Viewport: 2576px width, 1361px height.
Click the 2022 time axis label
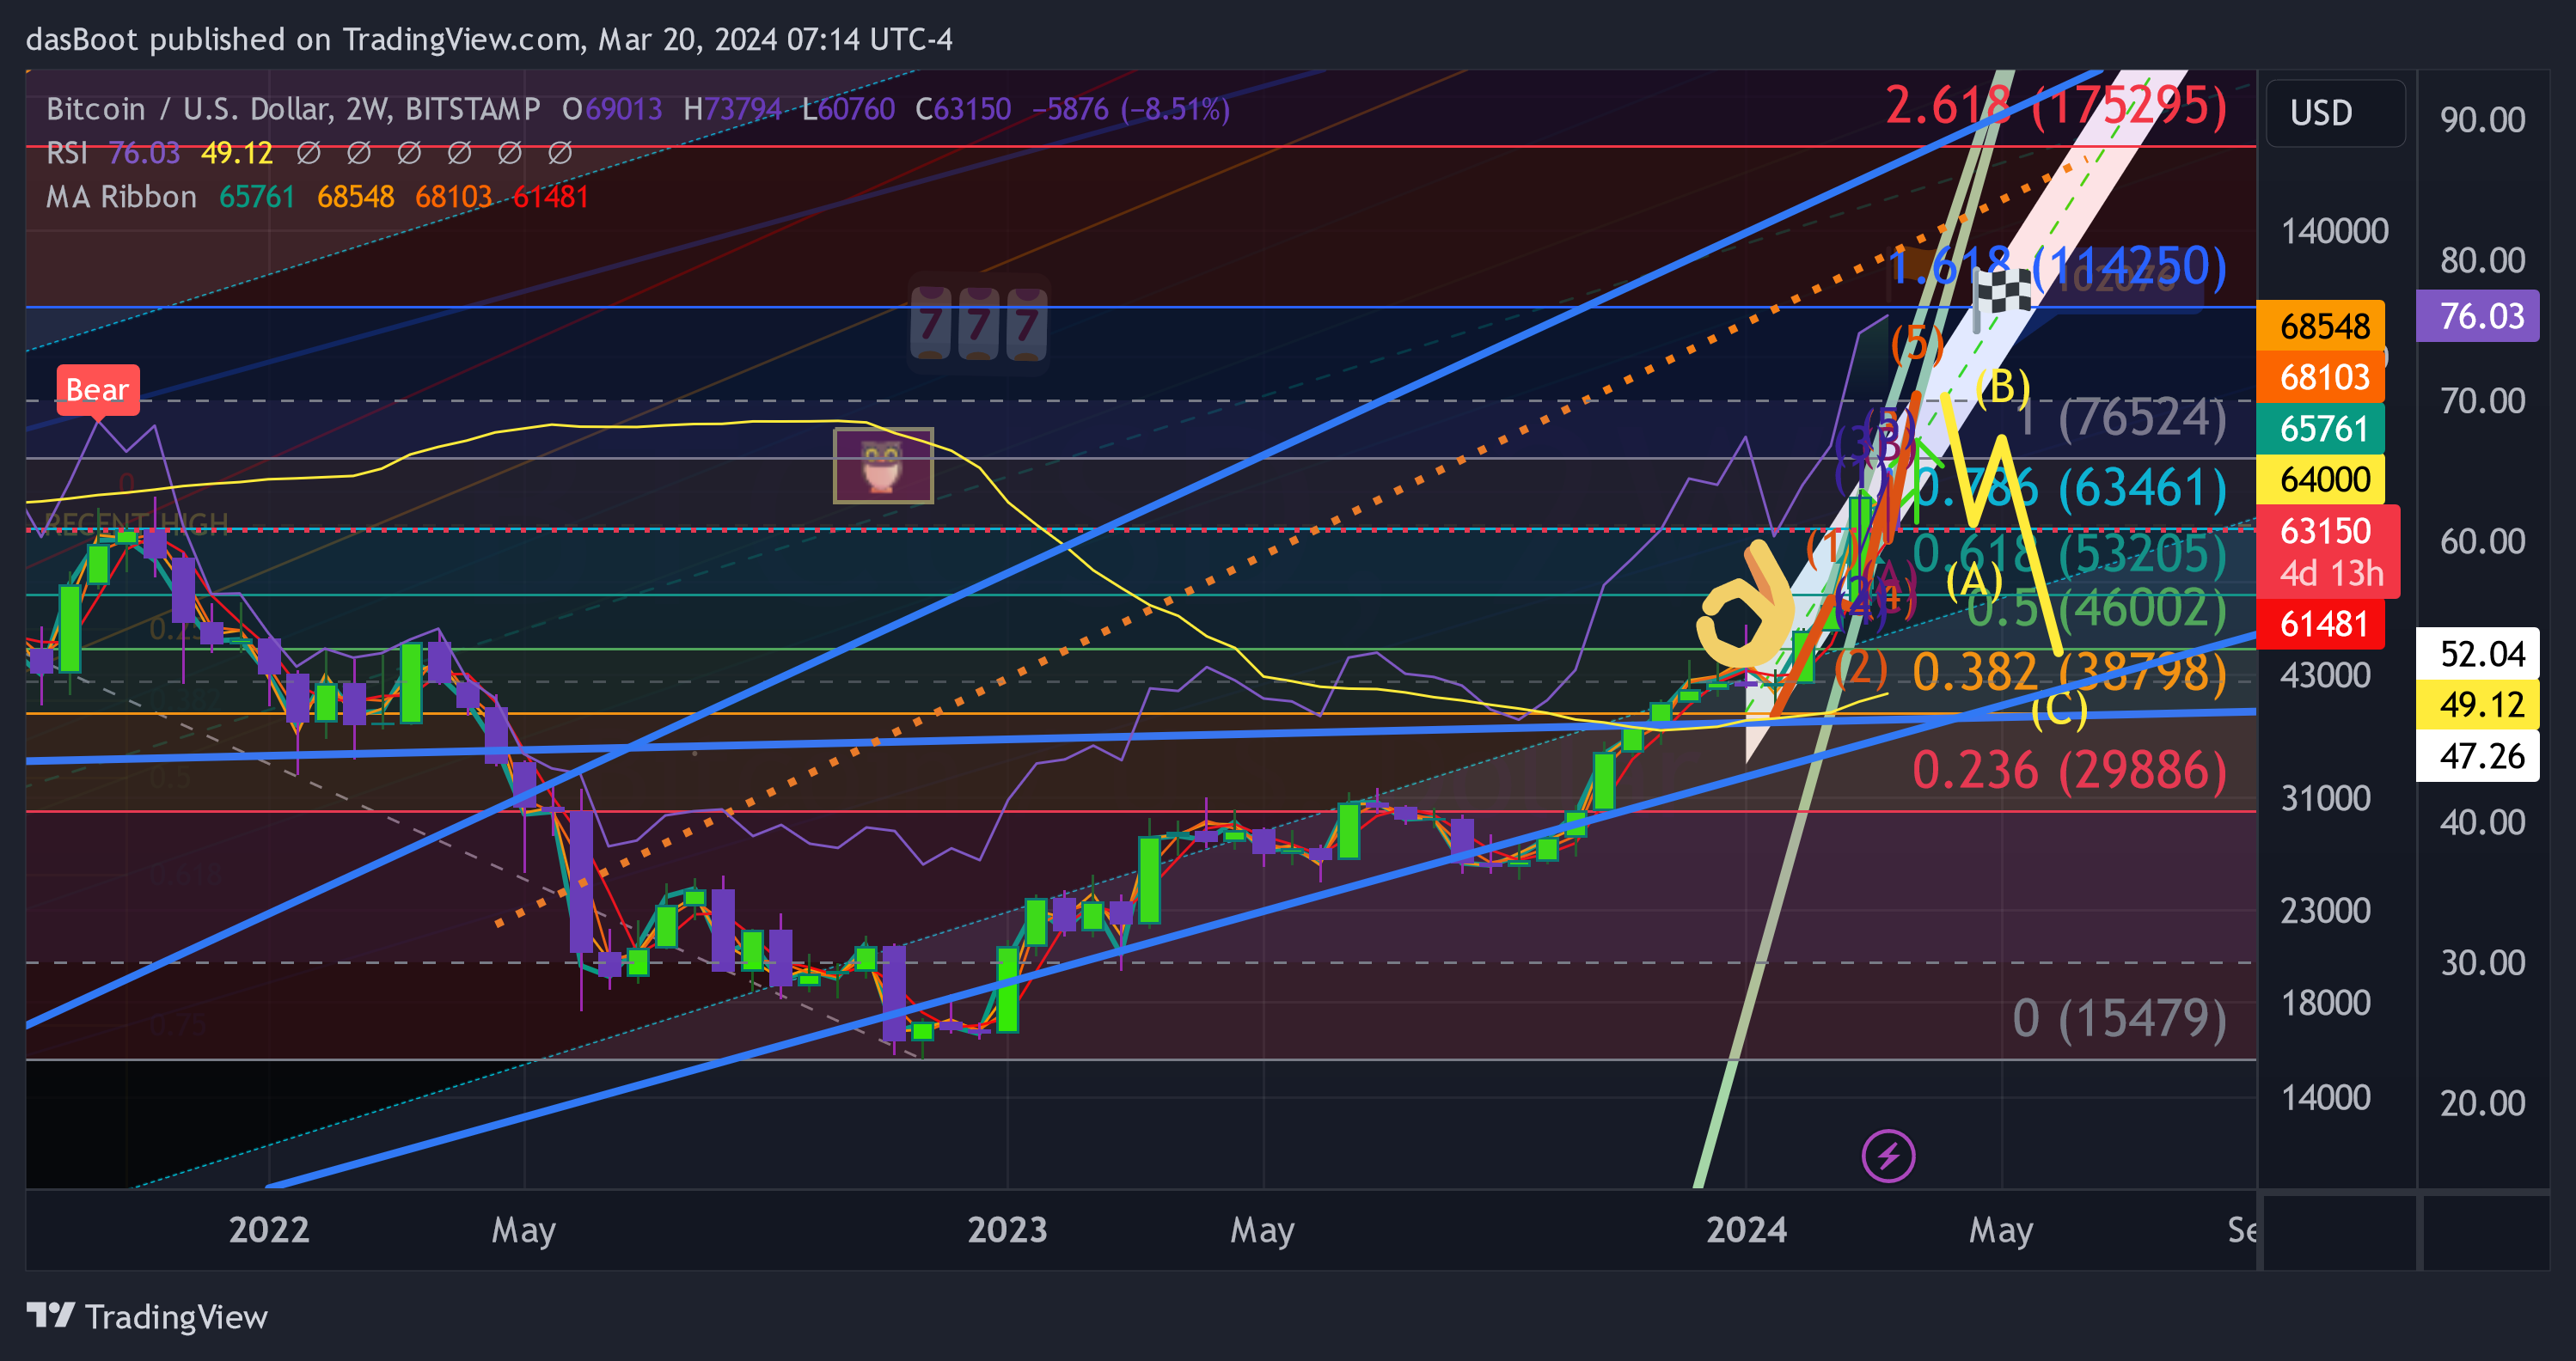point(269,1229)
